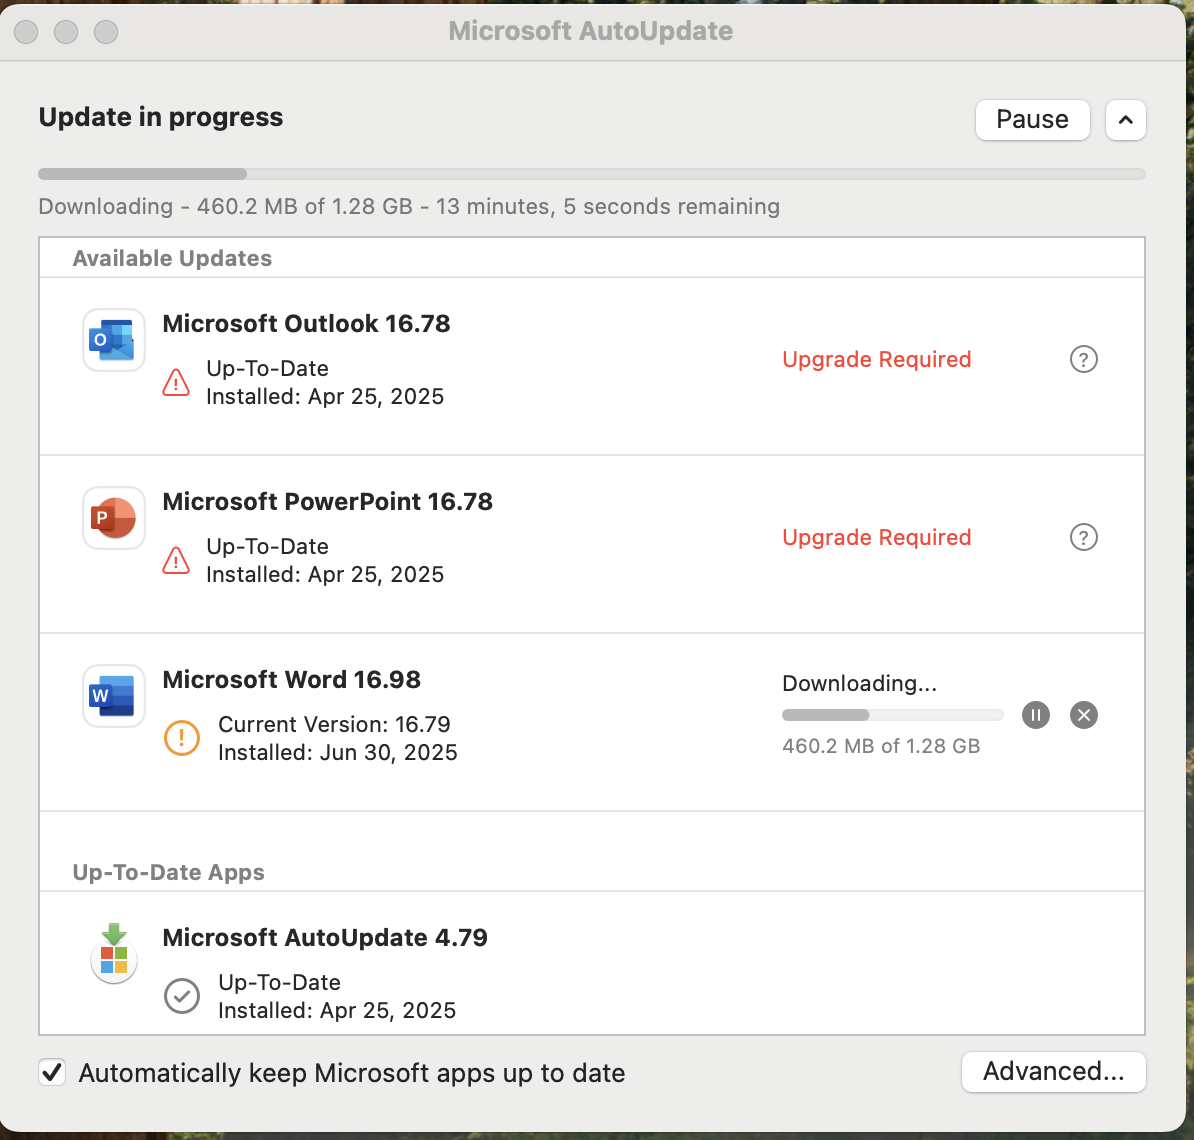This screenshot has width=1194, height=1140.
Task: Pause all updates in progress
Action: [1033, 120]
